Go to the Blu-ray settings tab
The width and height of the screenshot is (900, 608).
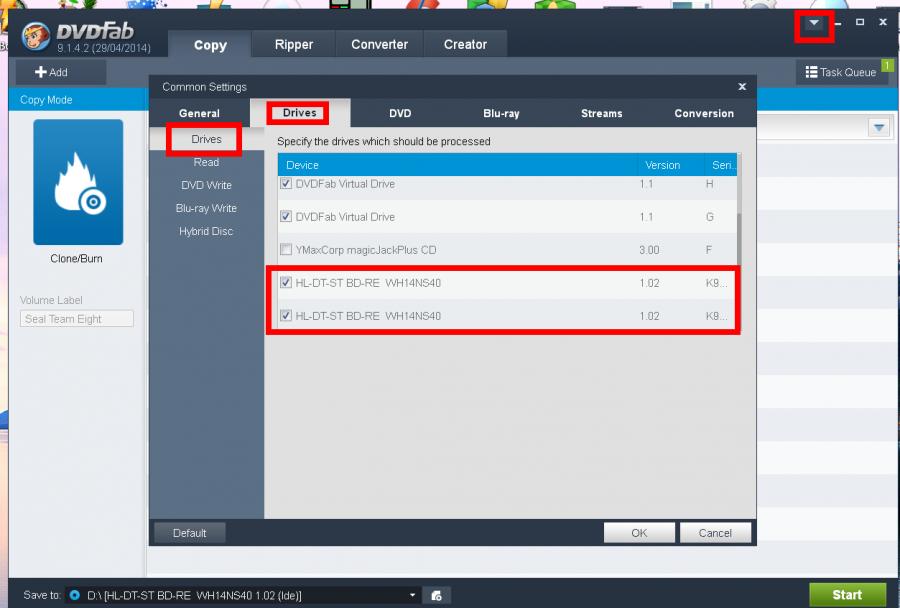click(x=501, y=113)
